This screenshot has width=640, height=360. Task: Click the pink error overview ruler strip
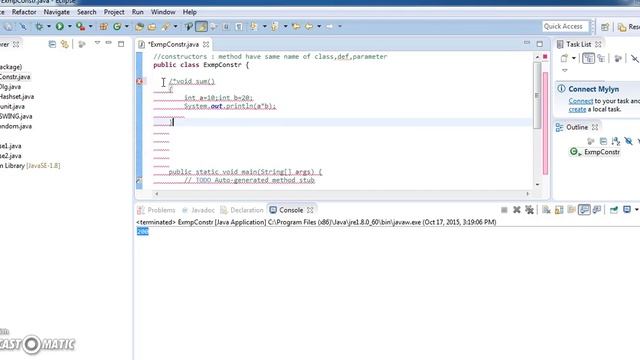tap(545, 123)
